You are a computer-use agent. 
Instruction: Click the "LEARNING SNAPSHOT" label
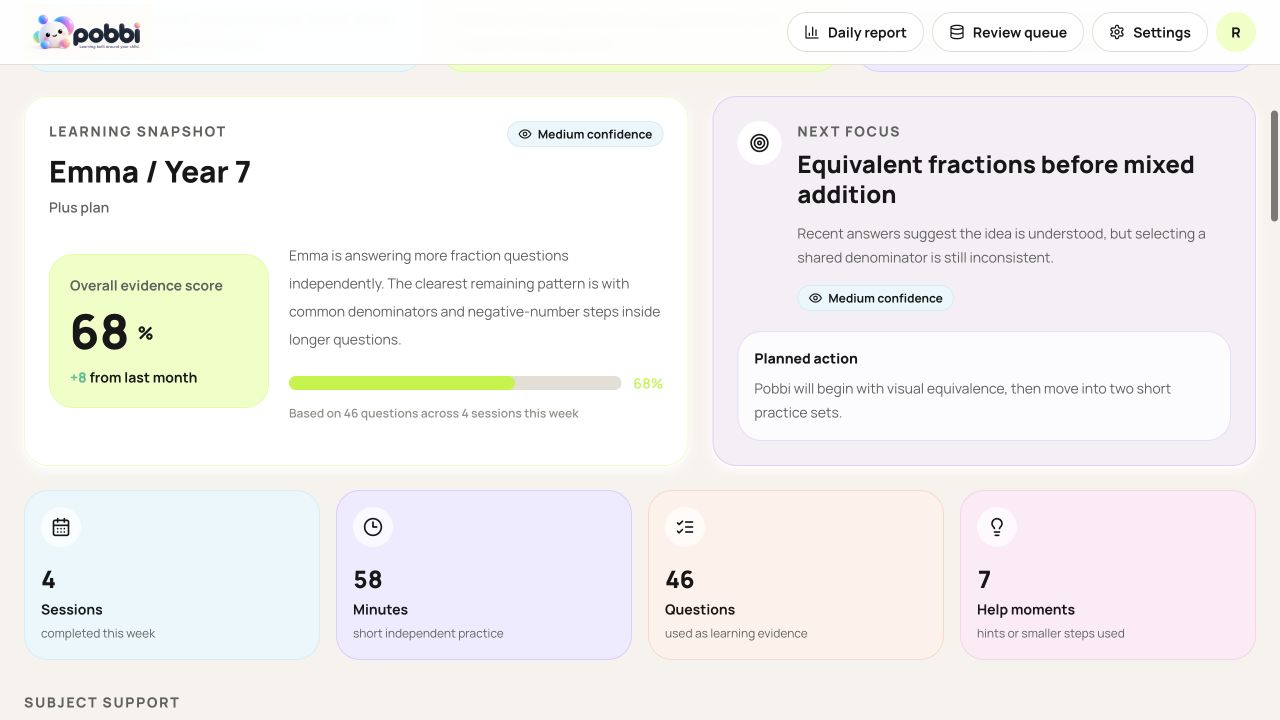click(138, 132)
